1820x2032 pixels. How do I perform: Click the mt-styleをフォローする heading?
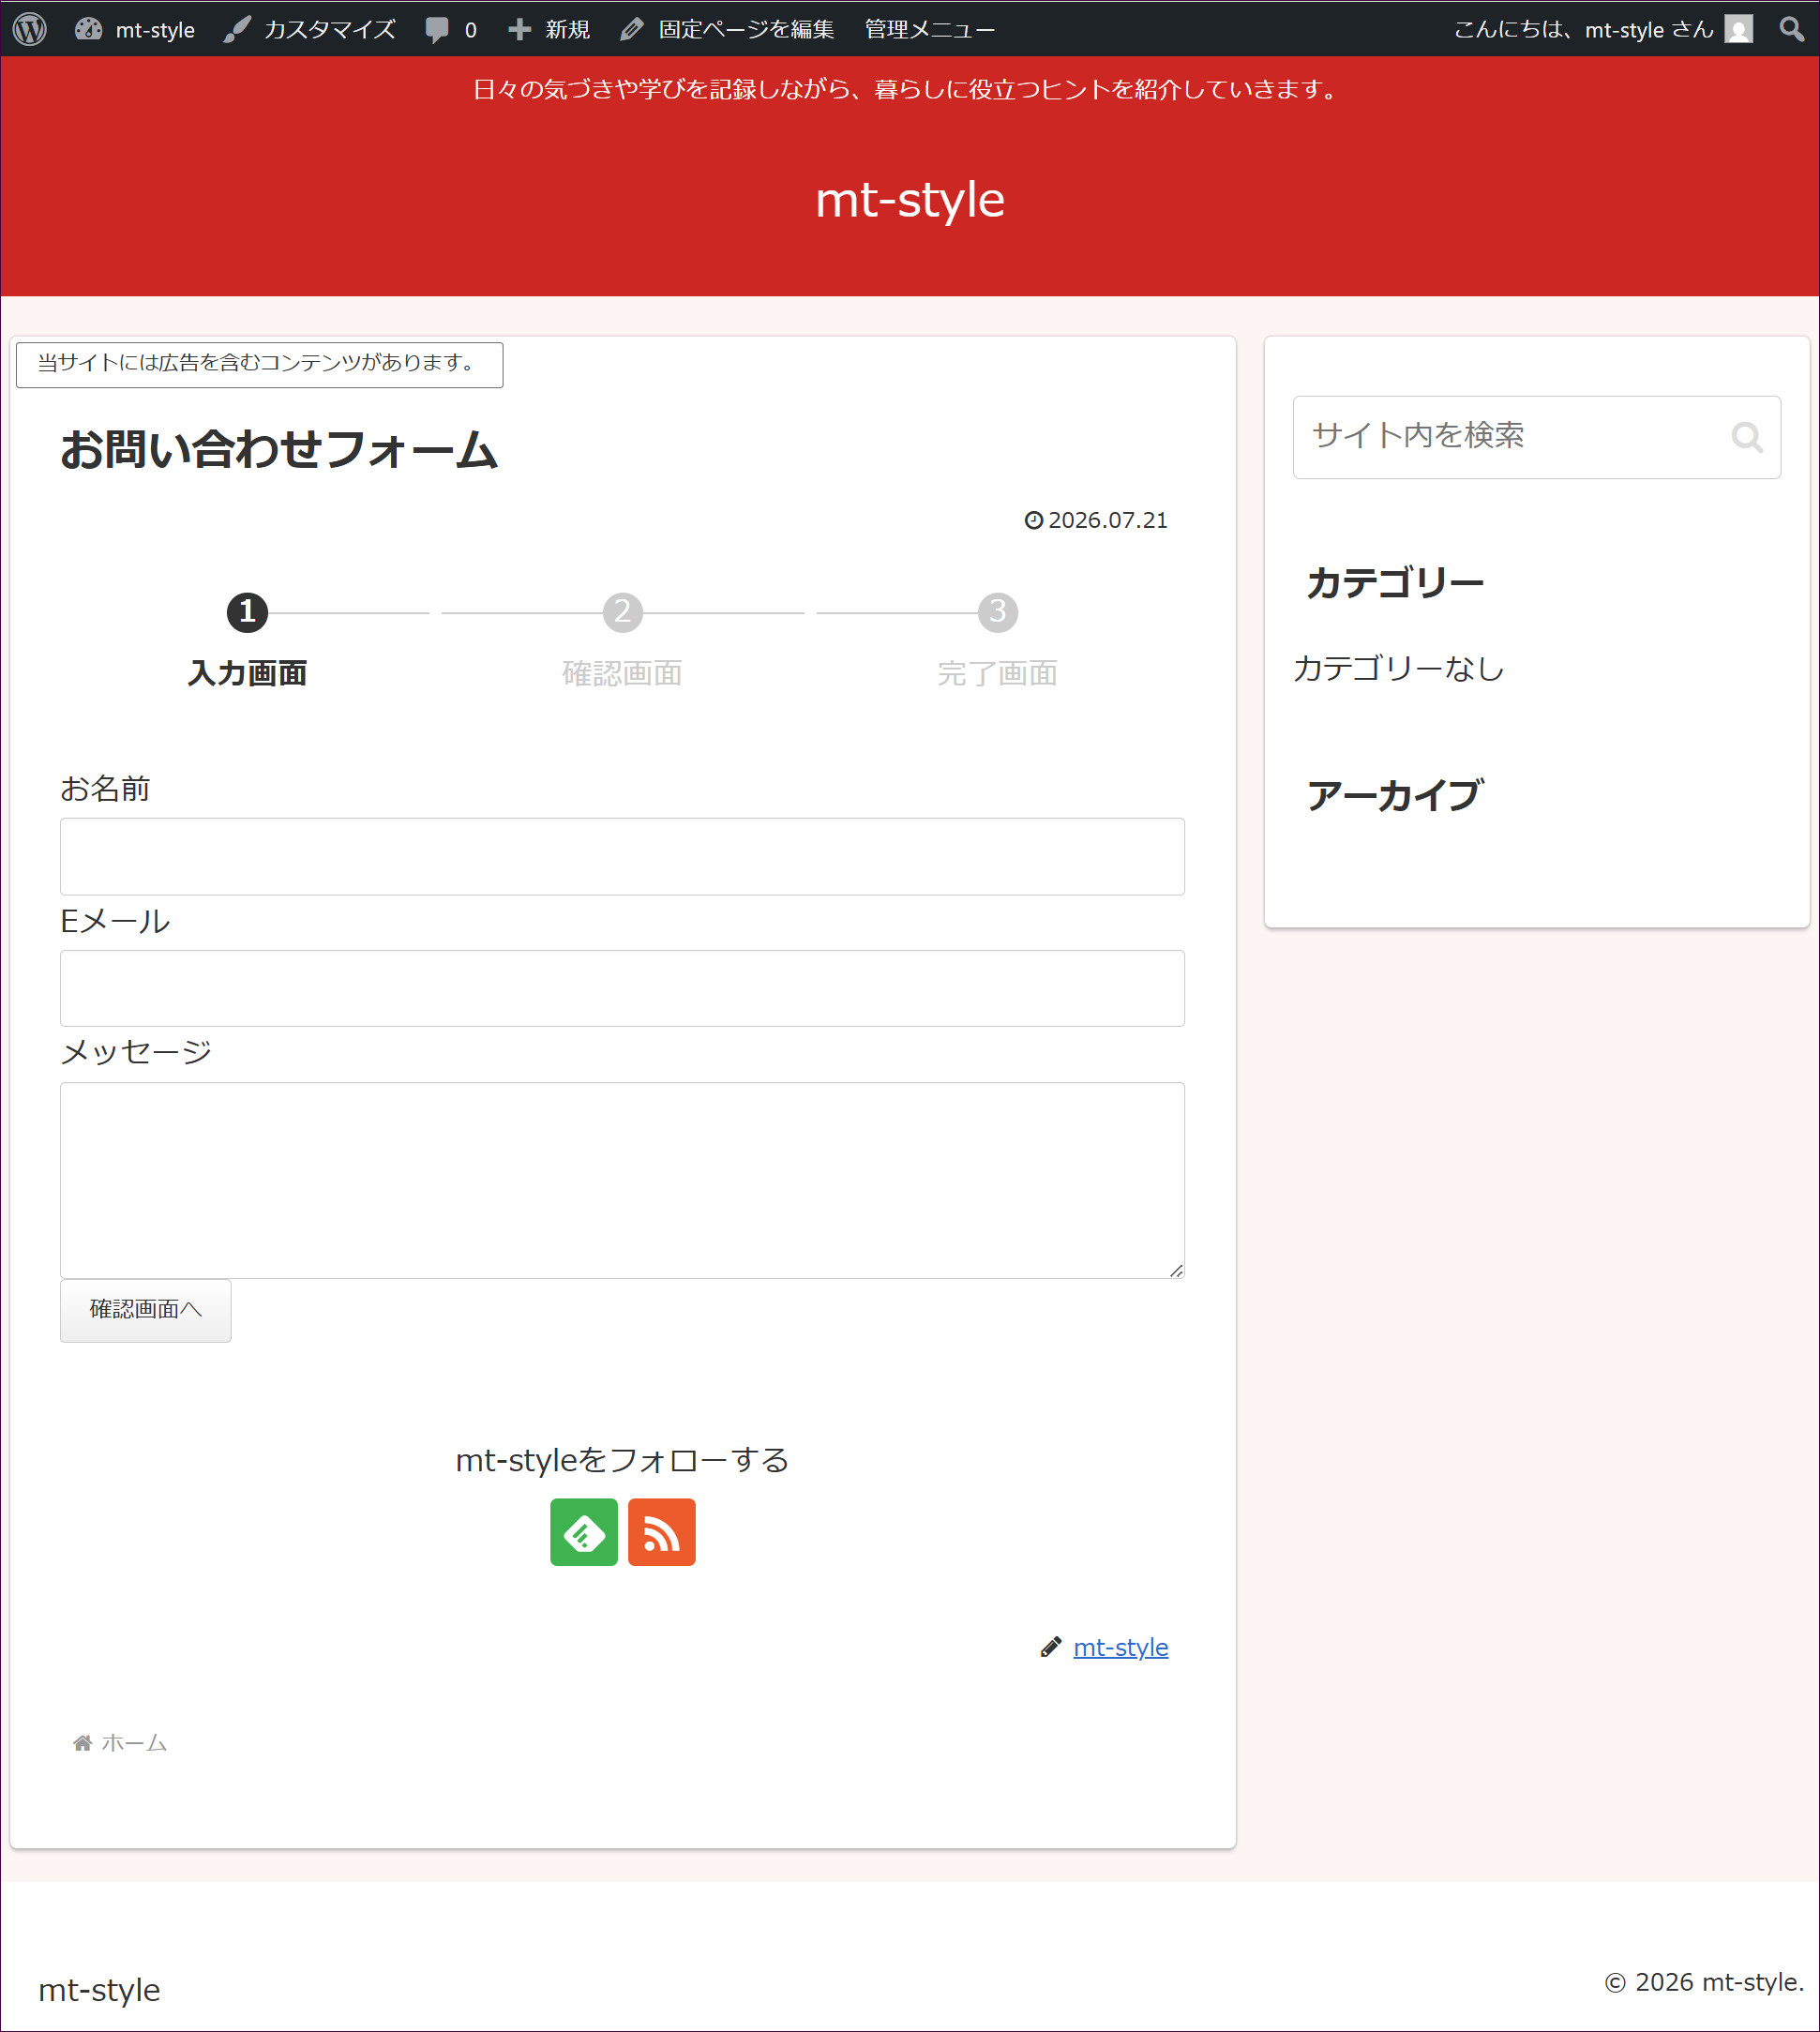[x=622, y=1461]
